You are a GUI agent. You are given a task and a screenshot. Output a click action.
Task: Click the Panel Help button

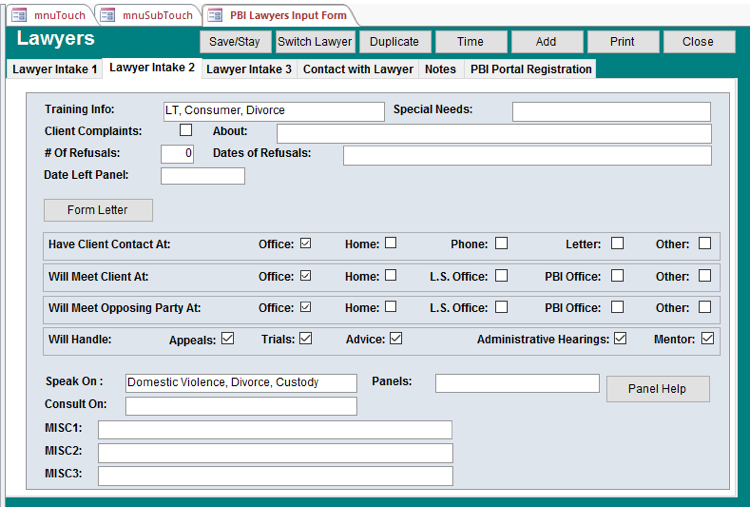pos(657,389)
